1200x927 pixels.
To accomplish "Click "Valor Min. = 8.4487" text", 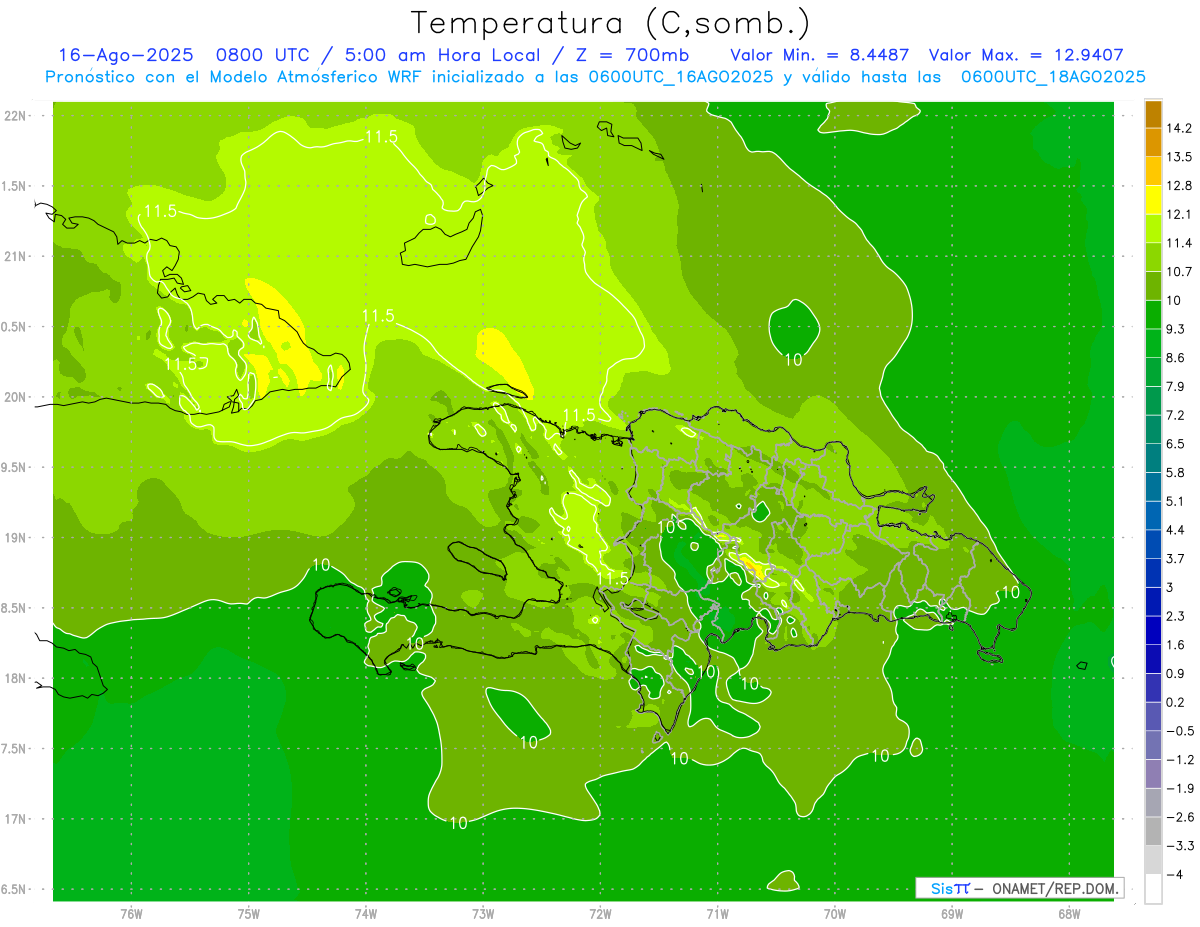I will [x=819, y=55].
